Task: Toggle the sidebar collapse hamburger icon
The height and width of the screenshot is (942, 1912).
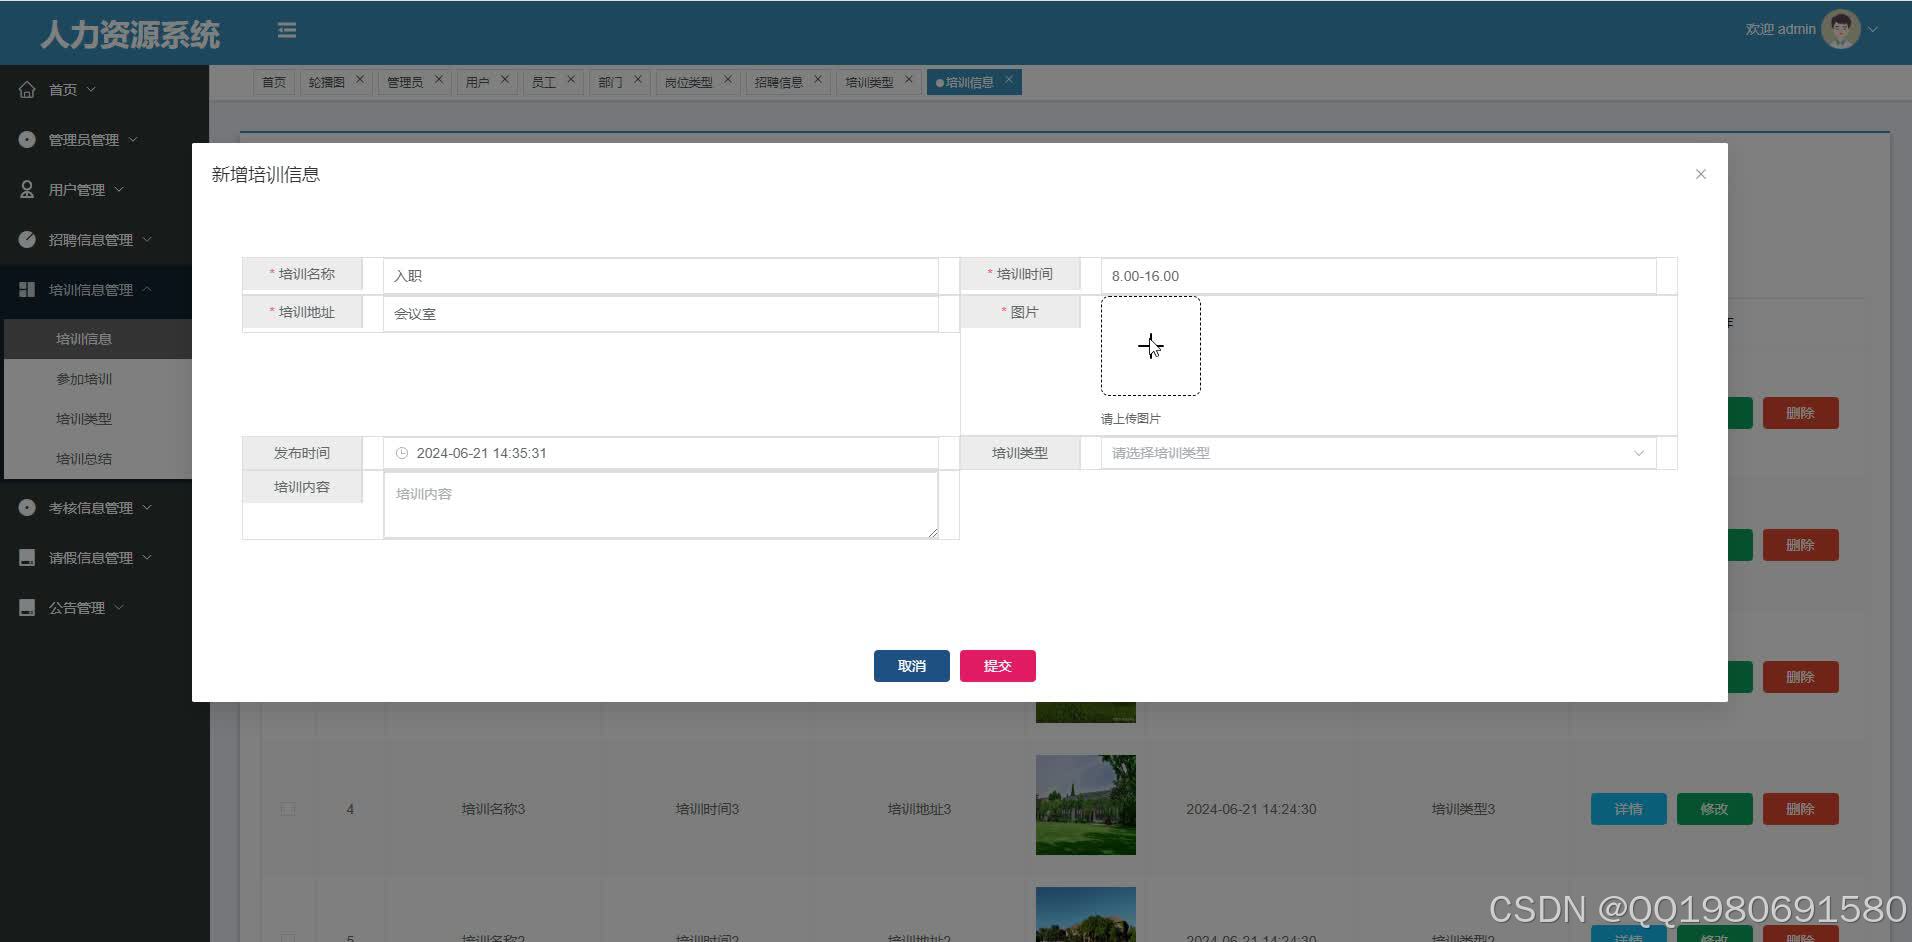Action: click(287, 31)
